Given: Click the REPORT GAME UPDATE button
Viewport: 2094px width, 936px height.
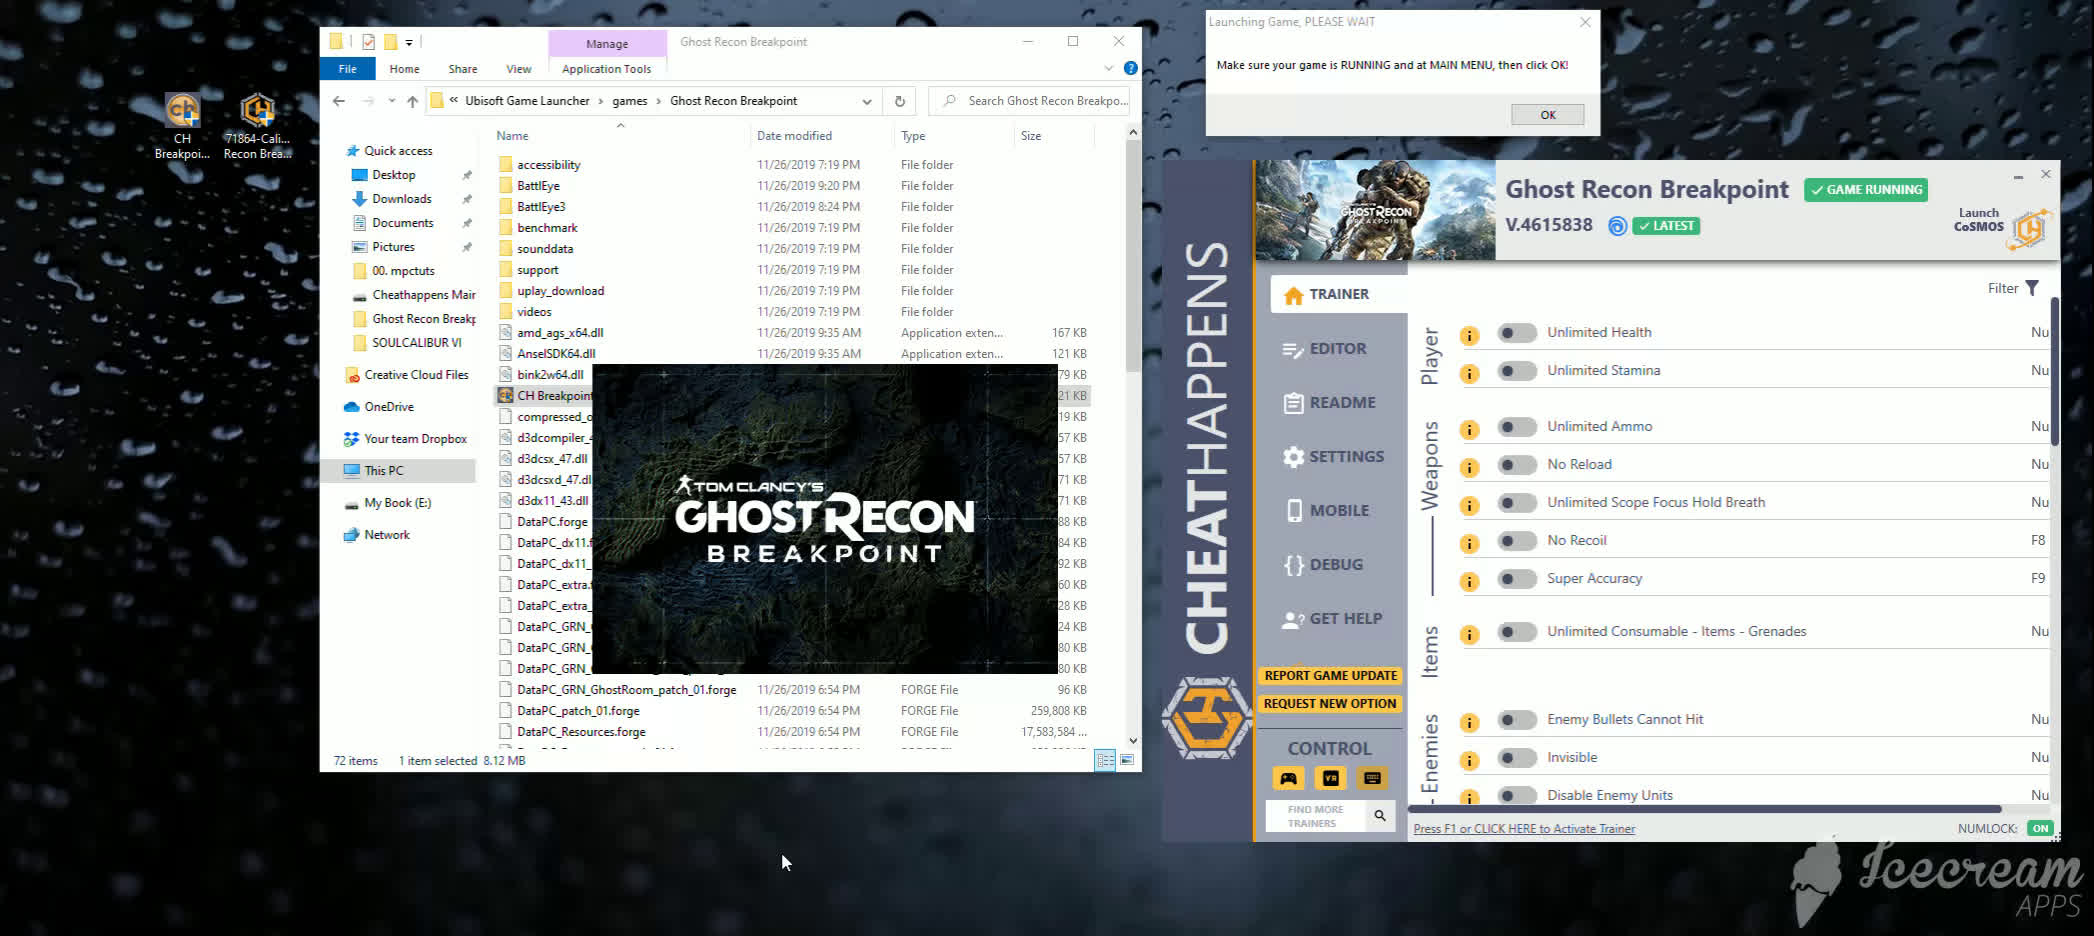Looking at the screenshot, I should tap(1330, 676).
